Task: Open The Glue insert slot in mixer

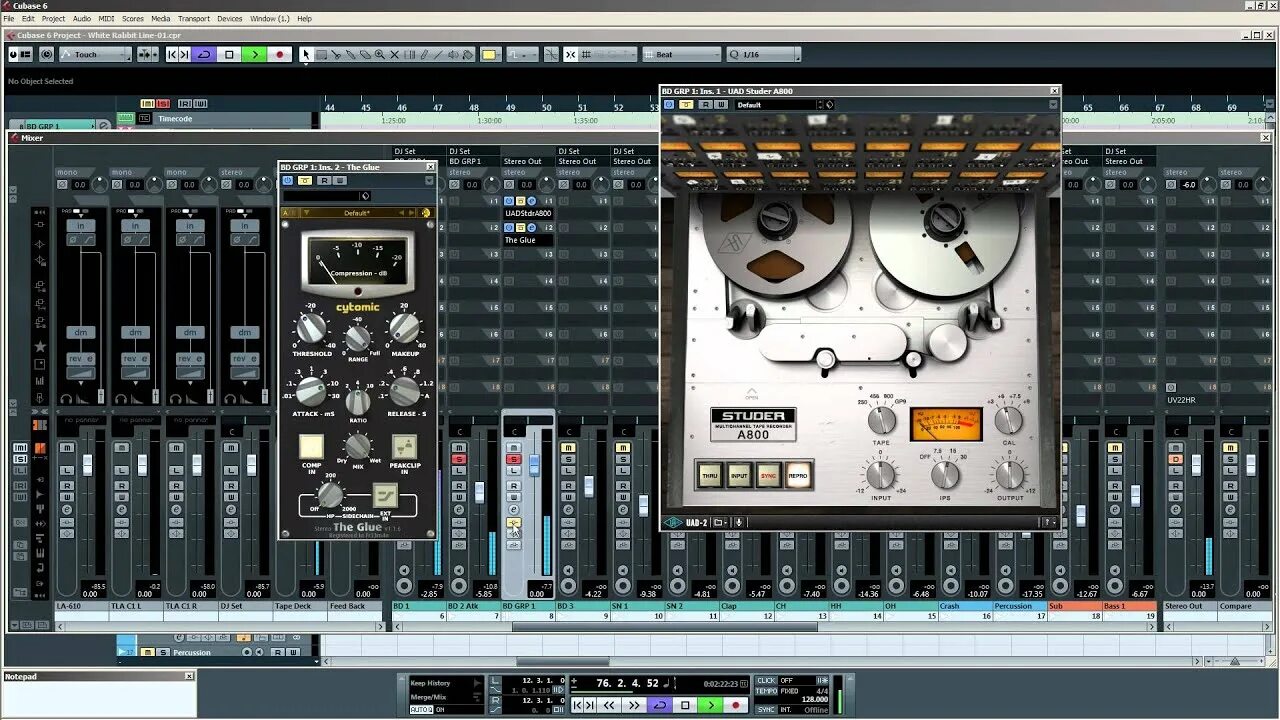Action: tap(528, 240)
